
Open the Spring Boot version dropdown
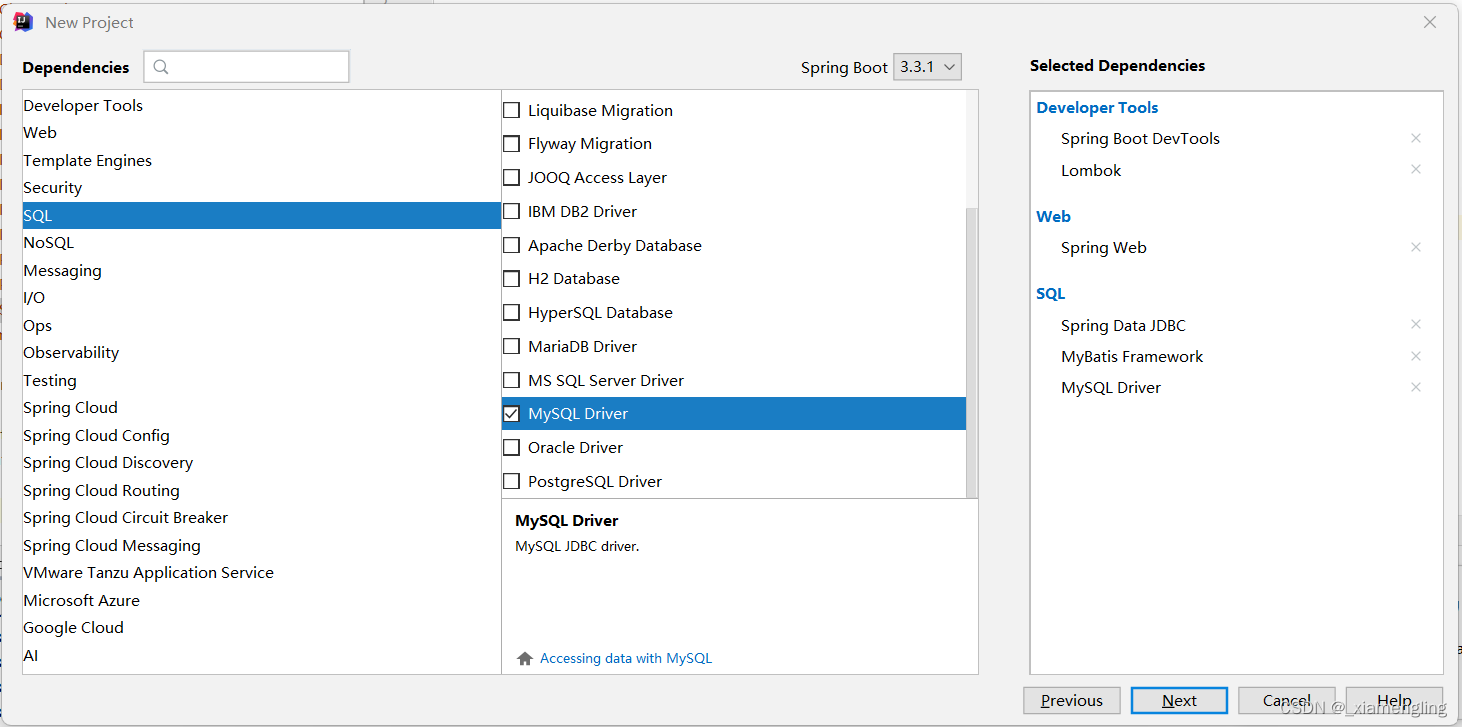pos(927,67)
